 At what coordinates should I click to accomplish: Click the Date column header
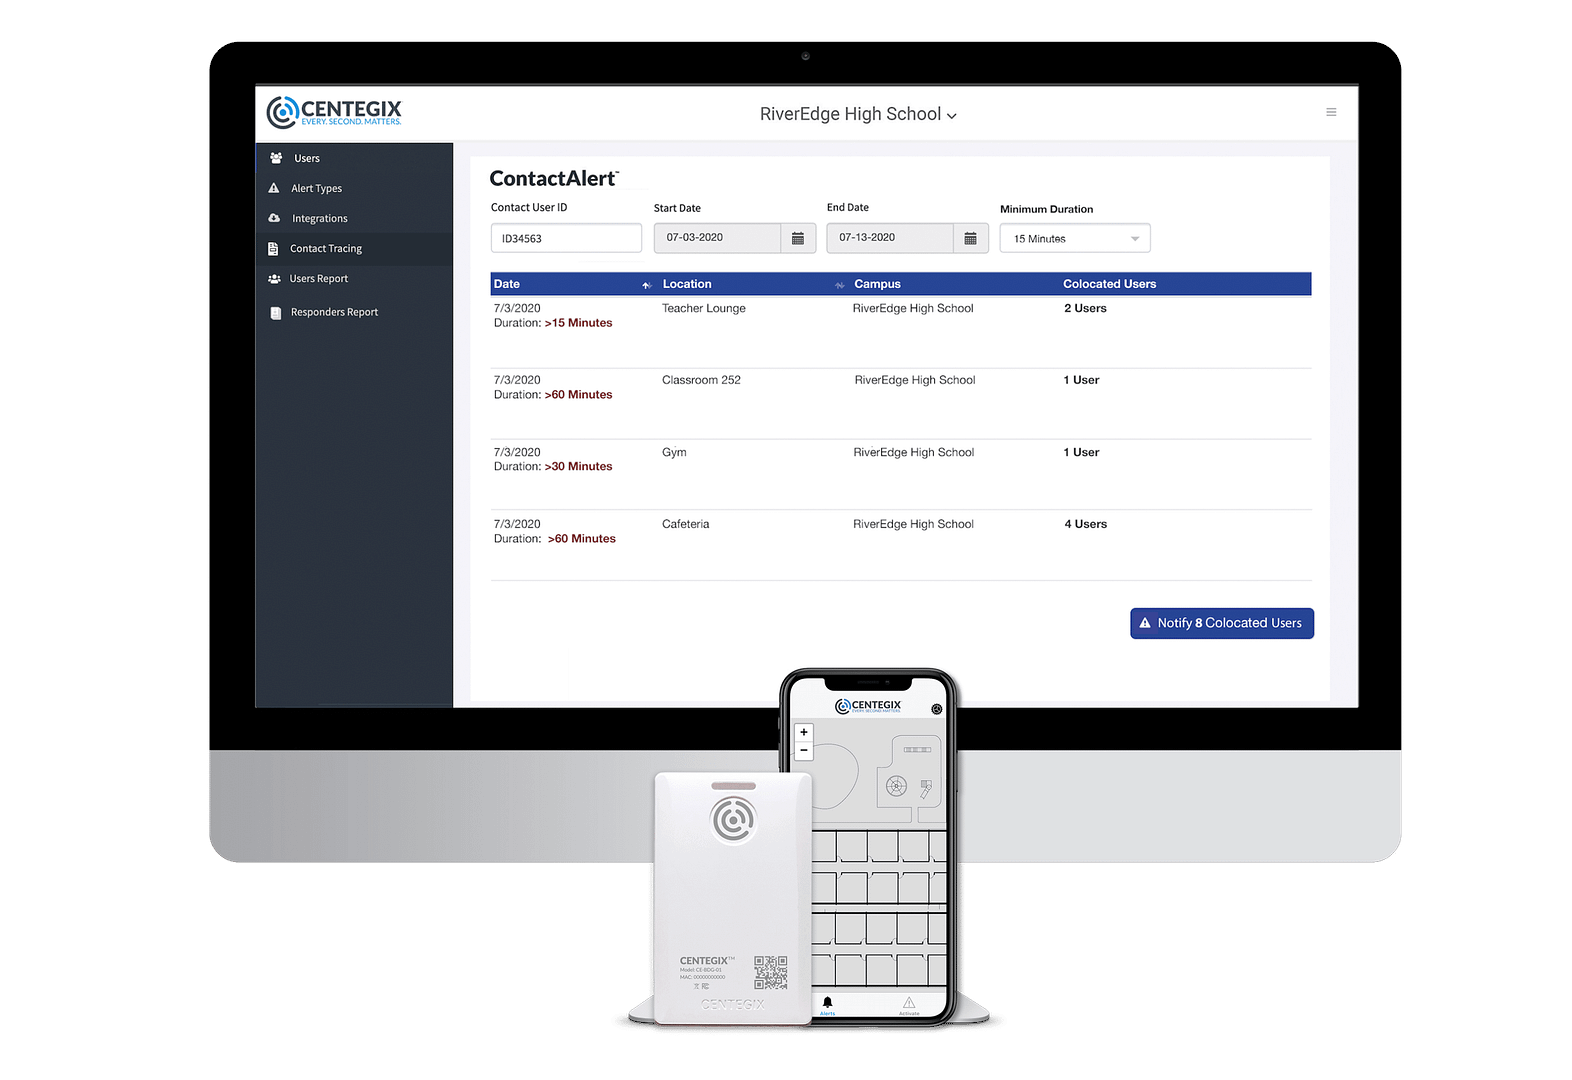[507, 284]
